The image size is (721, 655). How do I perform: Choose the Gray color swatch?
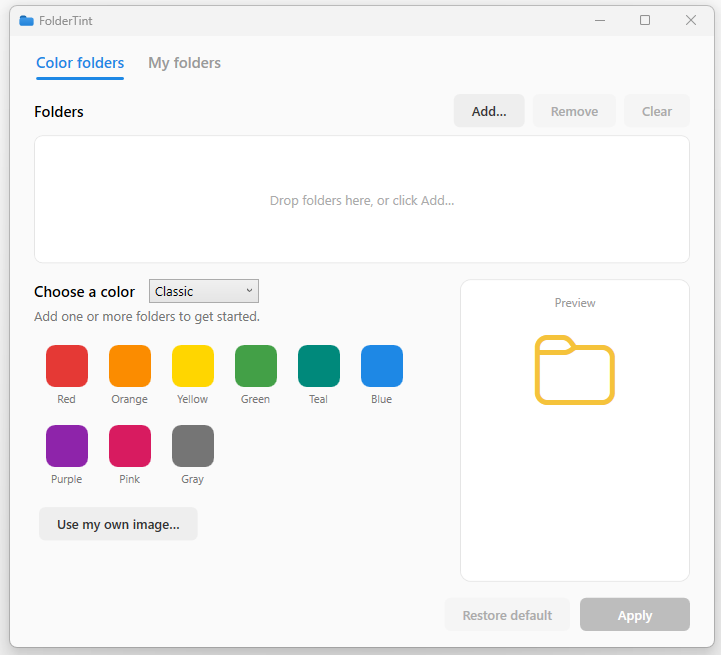193,446
